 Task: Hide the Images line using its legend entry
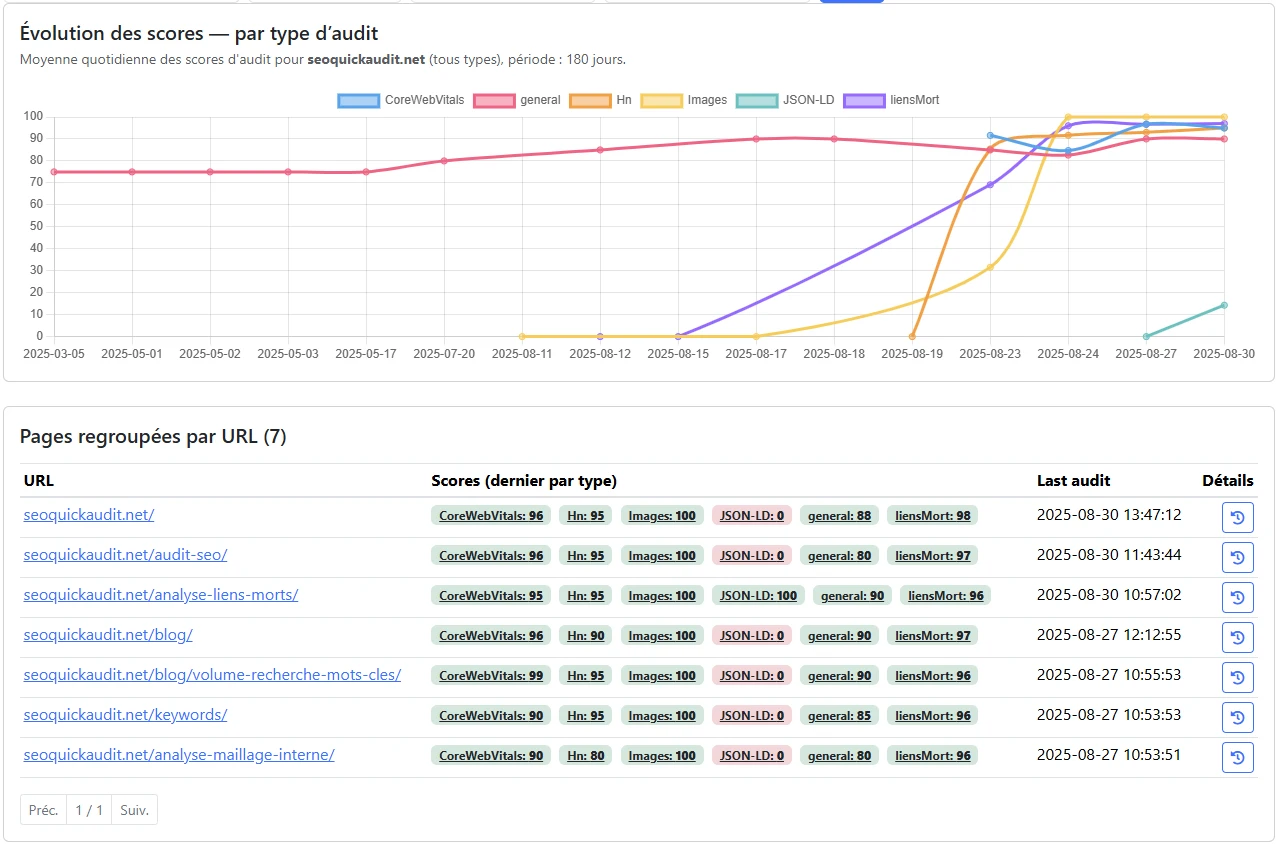pos(686,100)
